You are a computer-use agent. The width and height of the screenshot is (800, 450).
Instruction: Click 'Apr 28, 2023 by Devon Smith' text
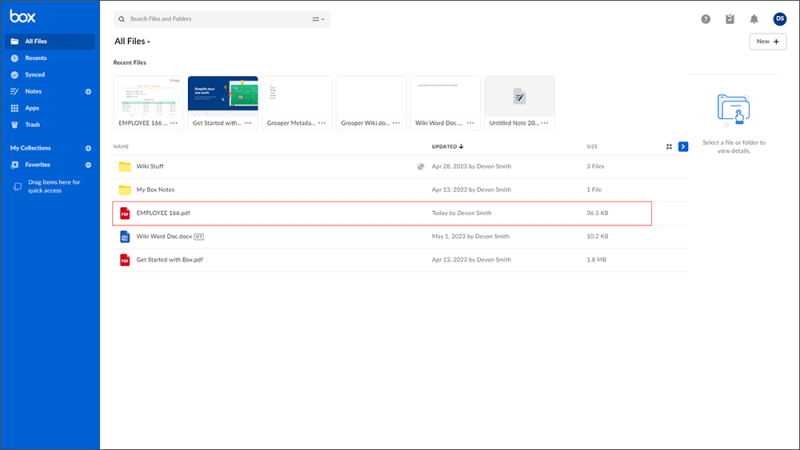(x=471, y=166)
